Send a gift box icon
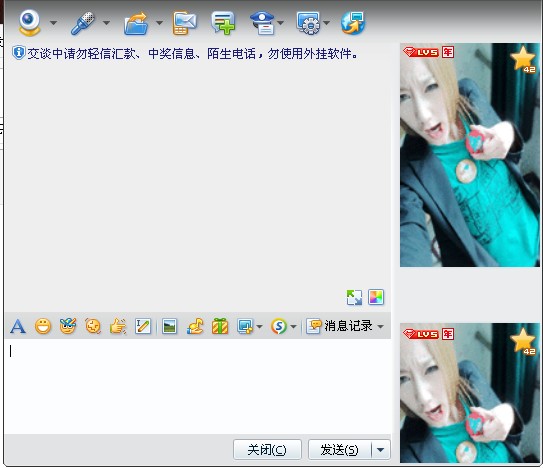 click(x=220, y=326)
